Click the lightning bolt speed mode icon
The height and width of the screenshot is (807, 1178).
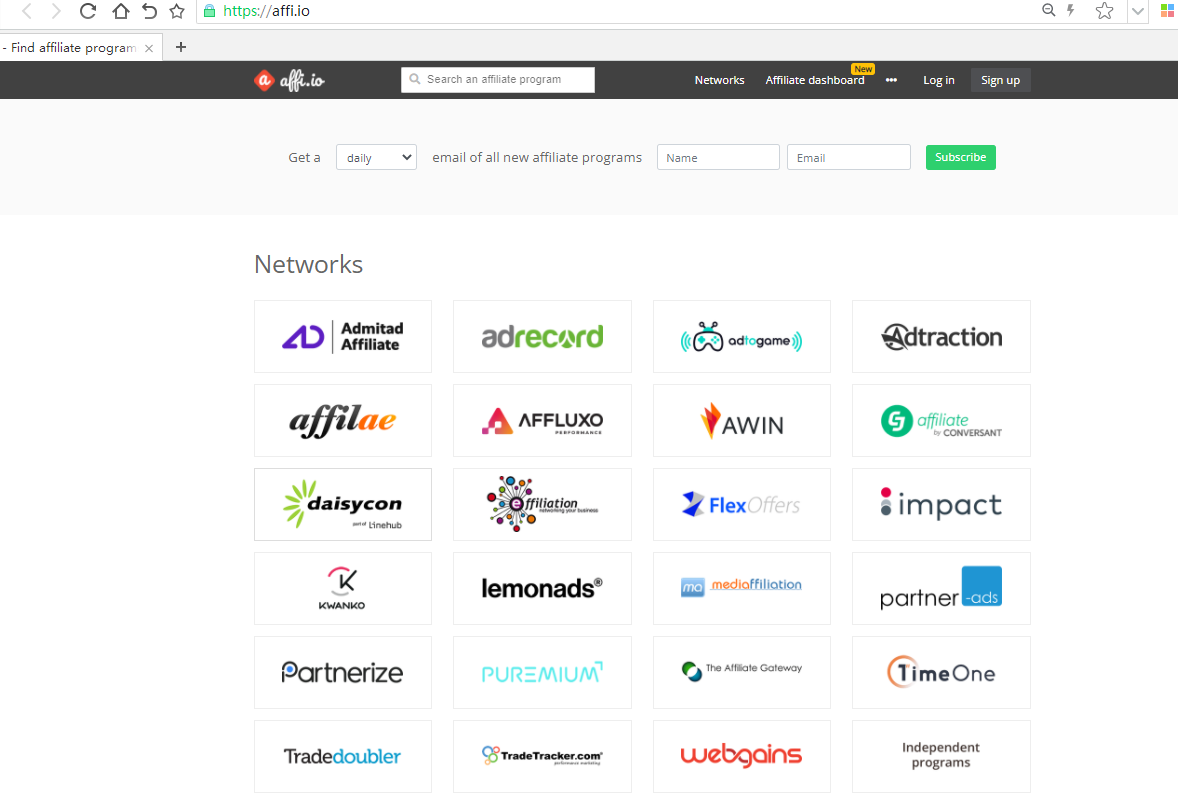(x=1071, y=10)
